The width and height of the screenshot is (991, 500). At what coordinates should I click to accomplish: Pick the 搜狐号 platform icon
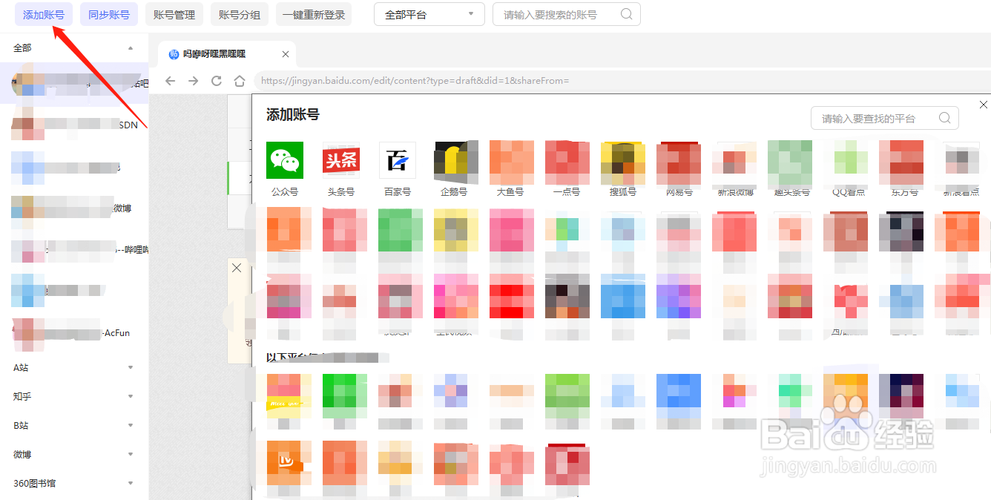(623, 161)
